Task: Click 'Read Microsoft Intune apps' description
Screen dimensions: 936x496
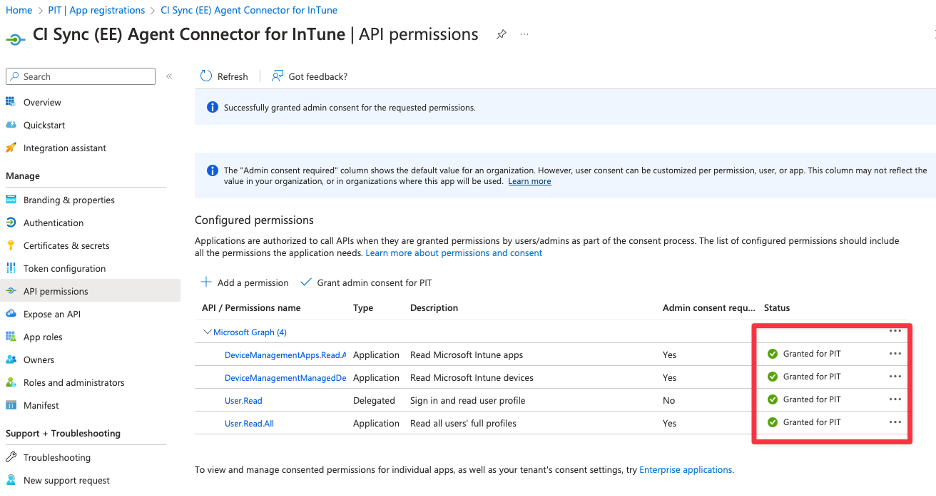Action: [x=466, y=355]
